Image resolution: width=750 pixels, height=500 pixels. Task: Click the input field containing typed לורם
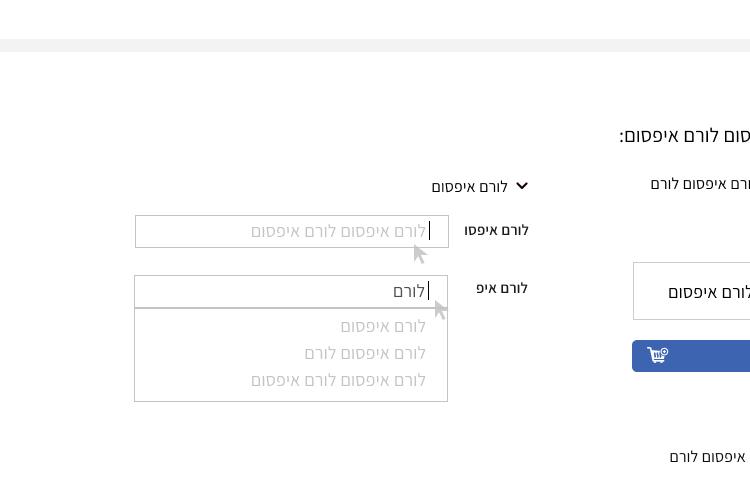tap(291, 291)
